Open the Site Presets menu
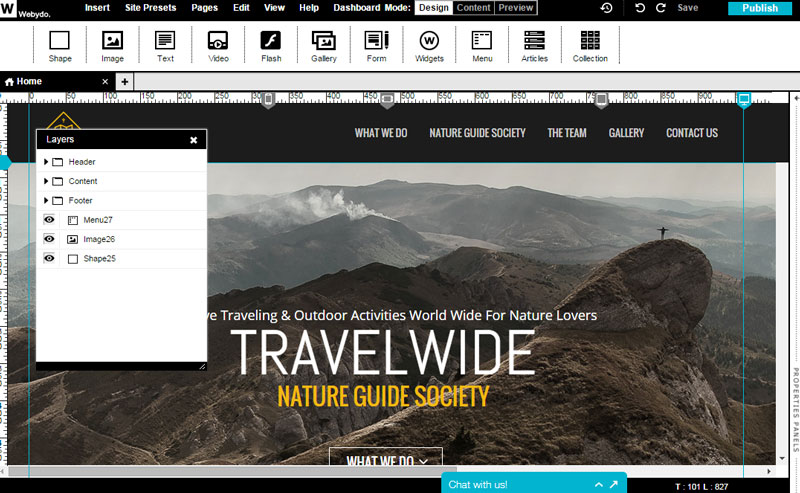The image size is (800, 493). (x=151, y=8)
